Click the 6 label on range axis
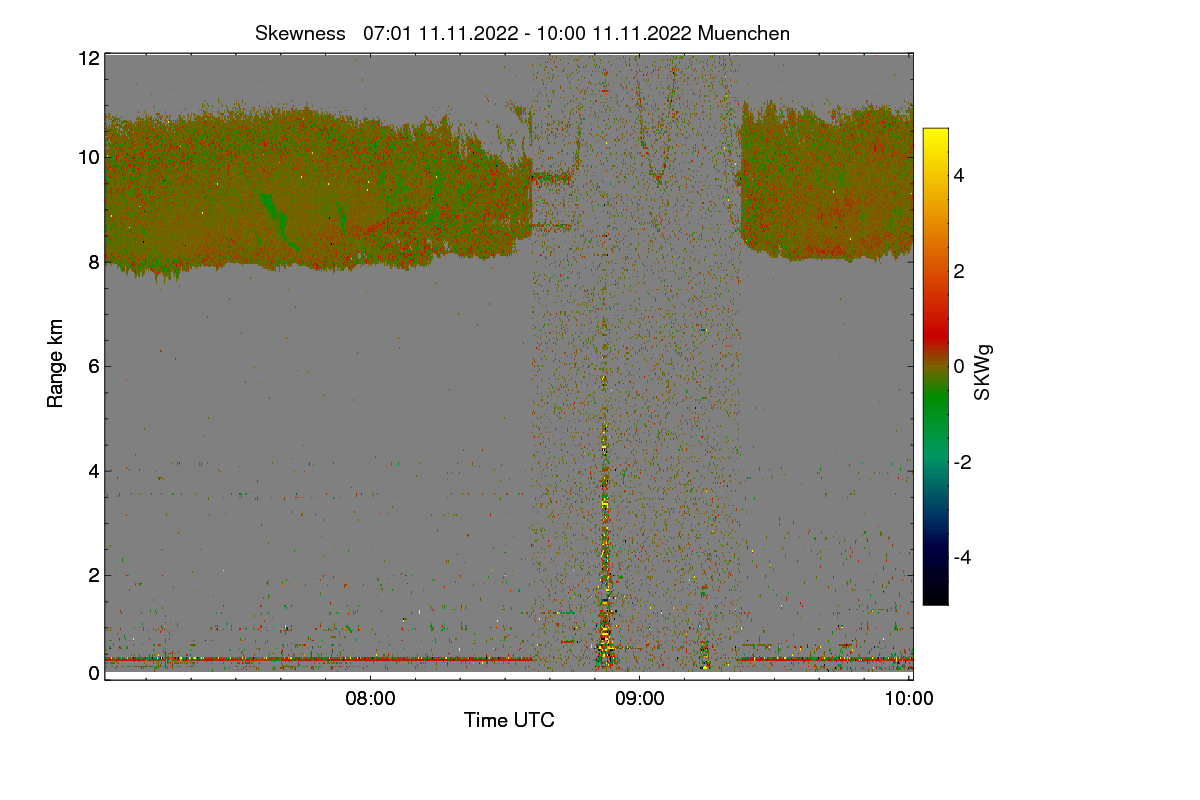Viewport: 1200px width, 800px height. coord(93,366)
